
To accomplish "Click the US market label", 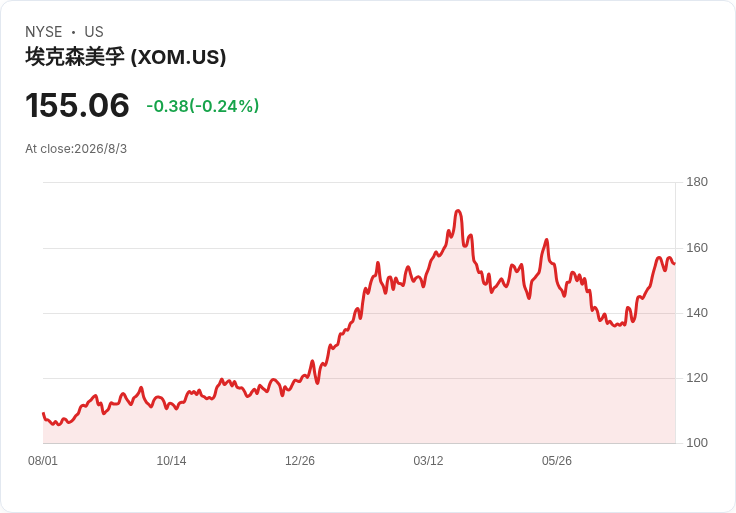I will tap(94, 32).
